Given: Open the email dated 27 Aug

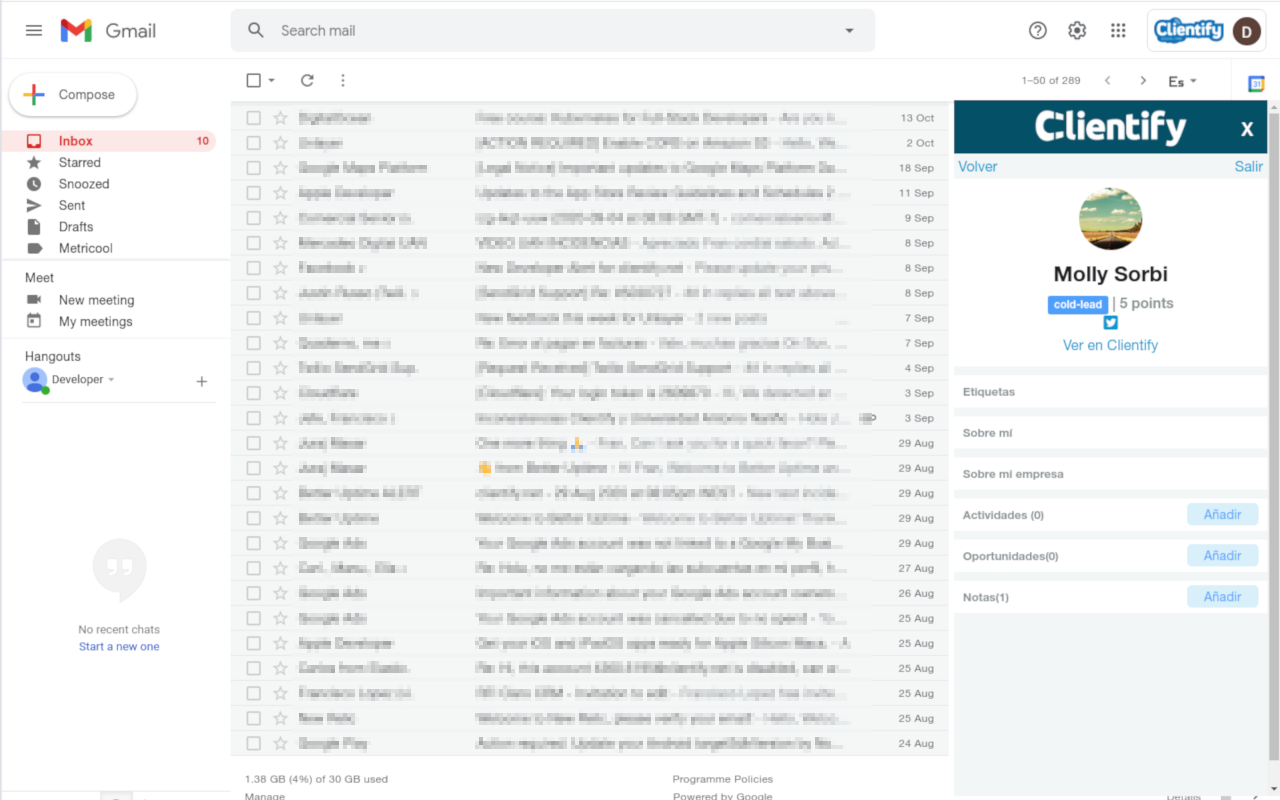Looking at the screenshot, I should (x=590, y=568).
